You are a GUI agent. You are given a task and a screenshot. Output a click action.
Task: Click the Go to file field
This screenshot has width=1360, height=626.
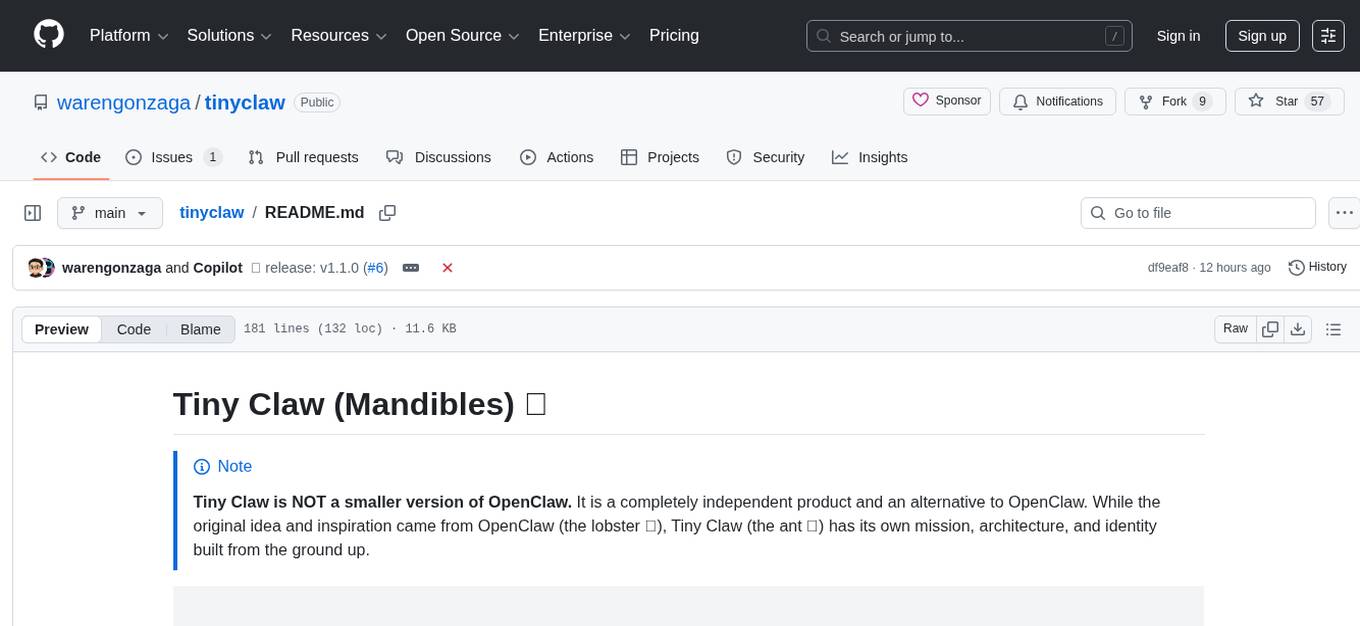point(1198,213)
